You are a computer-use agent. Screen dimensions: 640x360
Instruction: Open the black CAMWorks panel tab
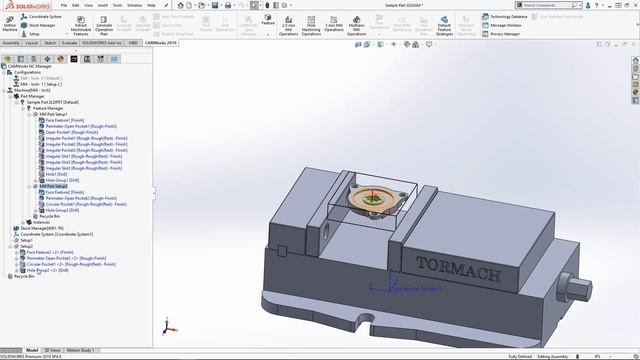(x=74, y=59)
